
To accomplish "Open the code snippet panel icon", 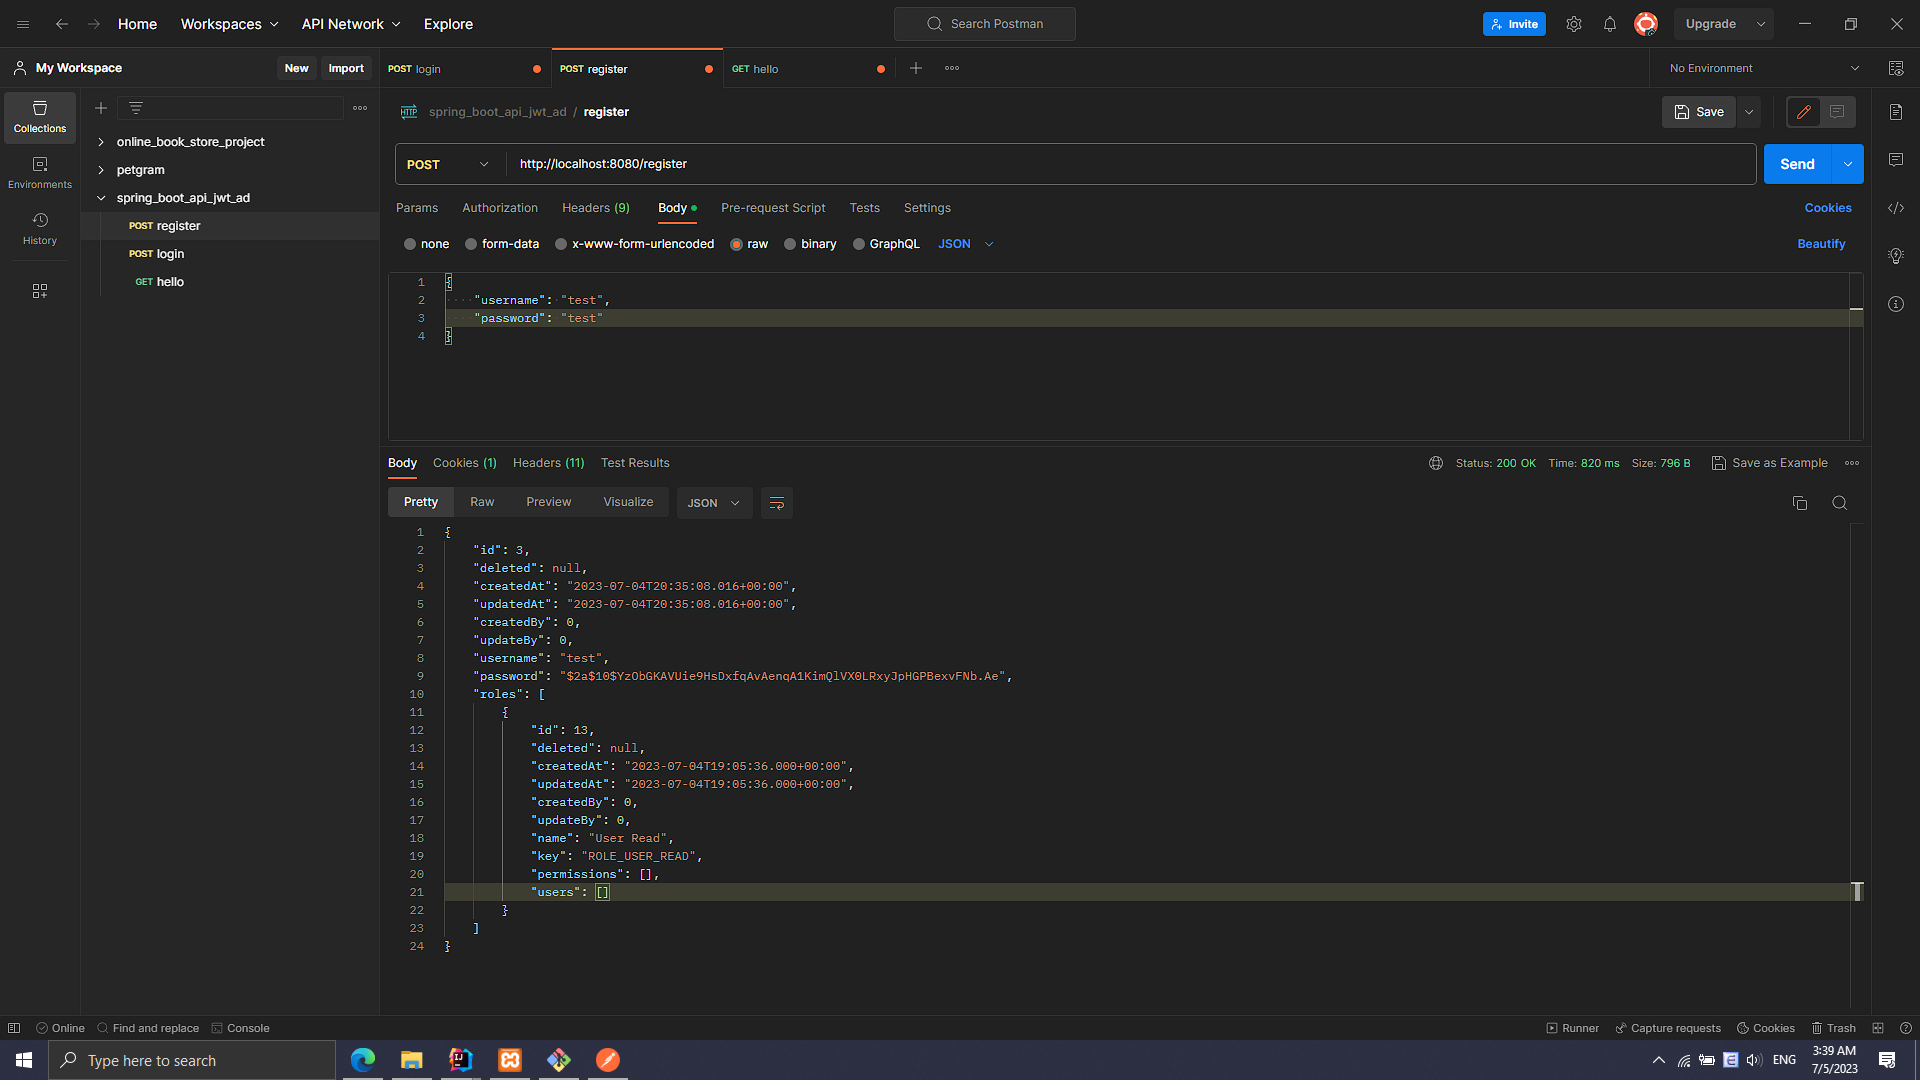I will 1896,208.
